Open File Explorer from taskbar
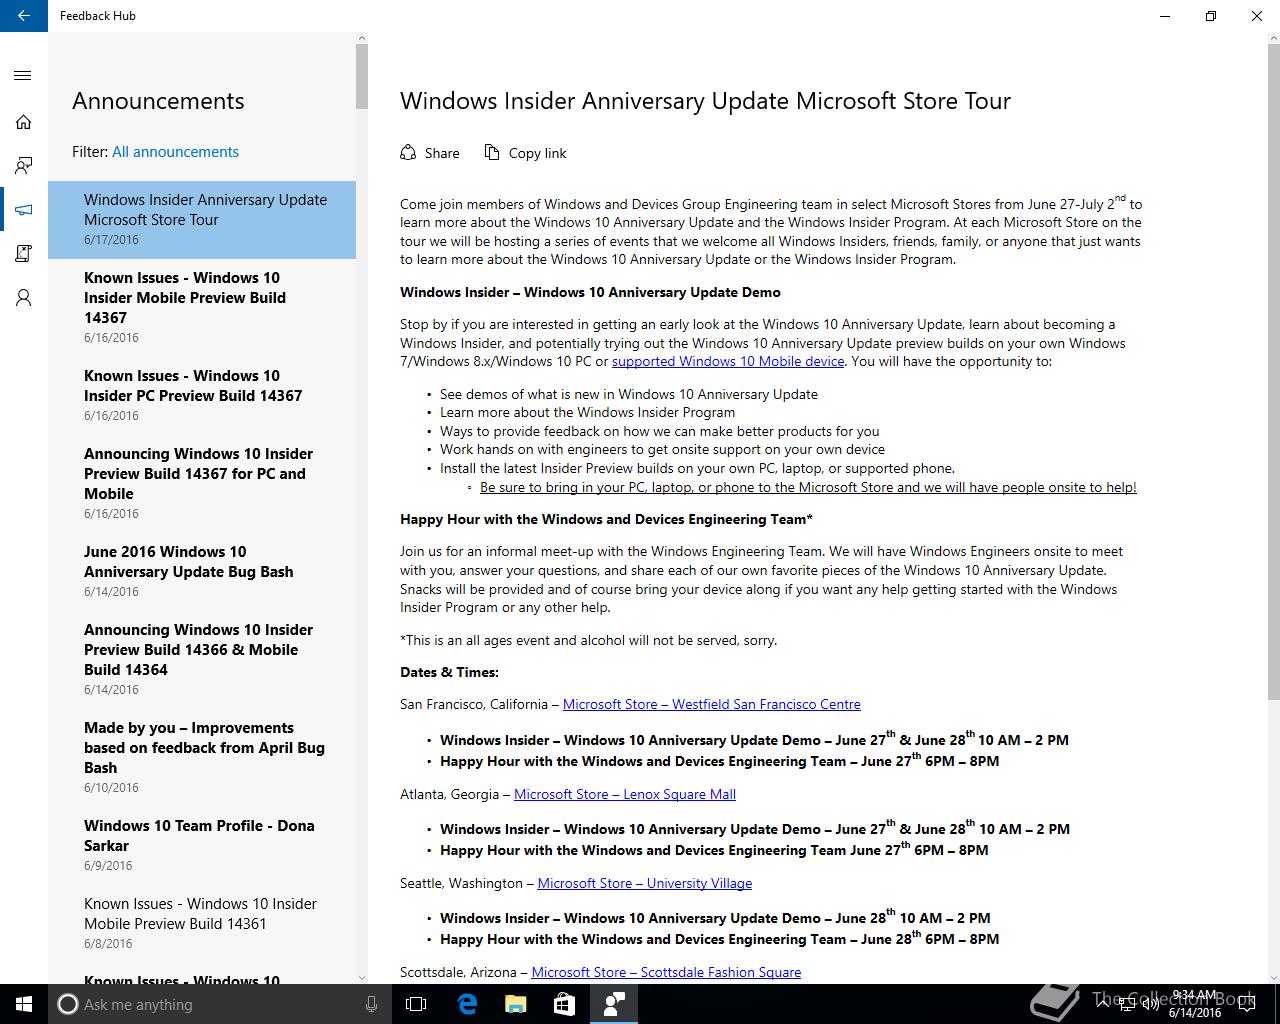Screen dimensions: 1280x1024 pos(515,1004)
